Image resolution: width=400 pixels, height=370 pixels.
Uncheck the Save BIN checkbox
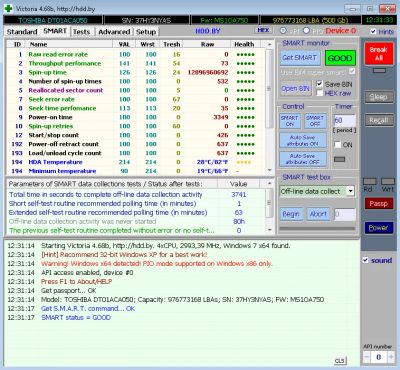[319, 84]
